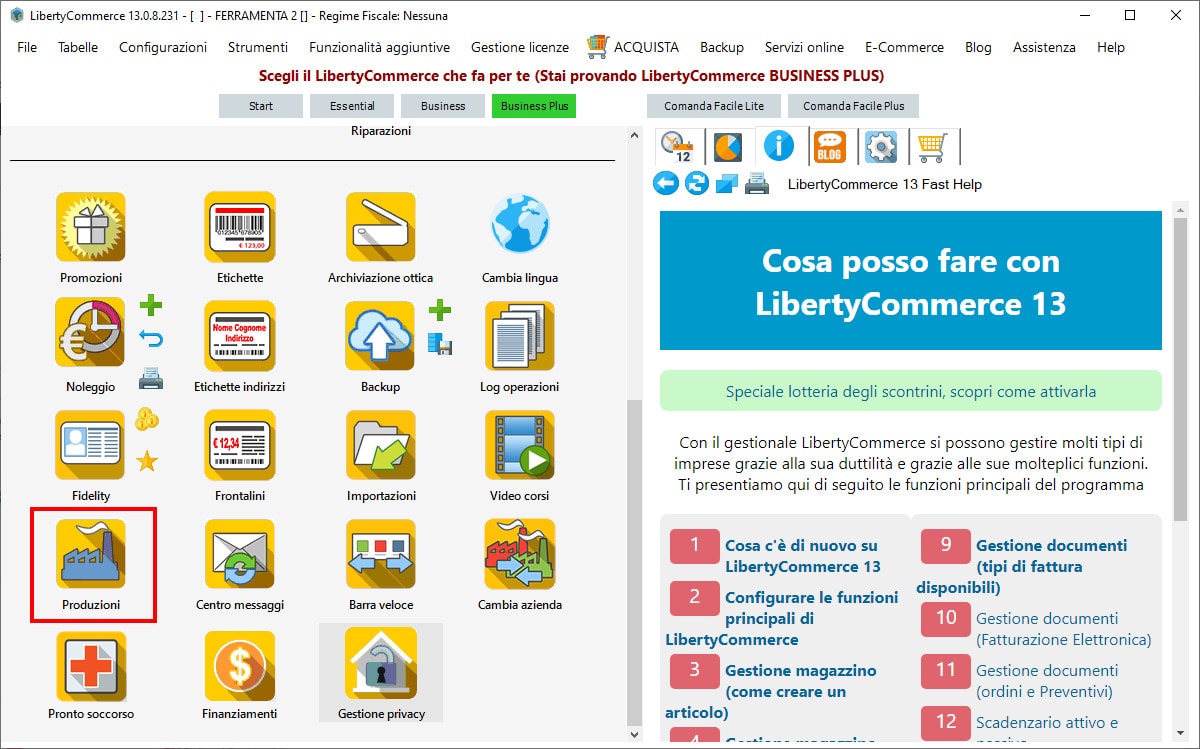This screenshot has height=749, width=1200.
Task: Open the Fidelity card icon
Action: coord(91,445)
